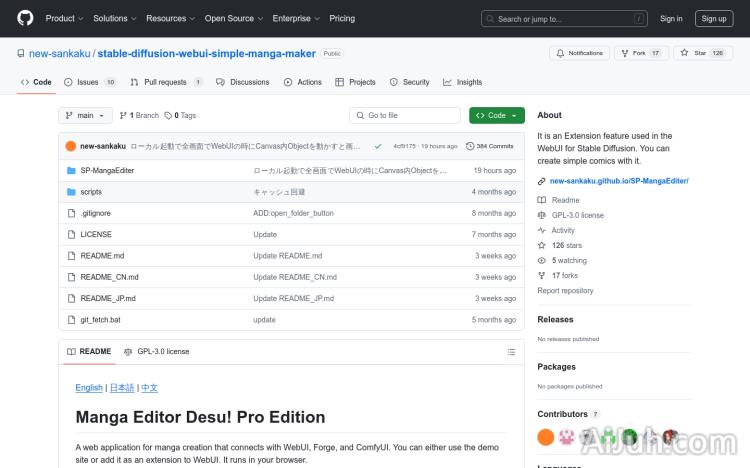Click the first contributor's orange avatar
The height and width of the screenshot is (468, 750).
coord(545,437)
